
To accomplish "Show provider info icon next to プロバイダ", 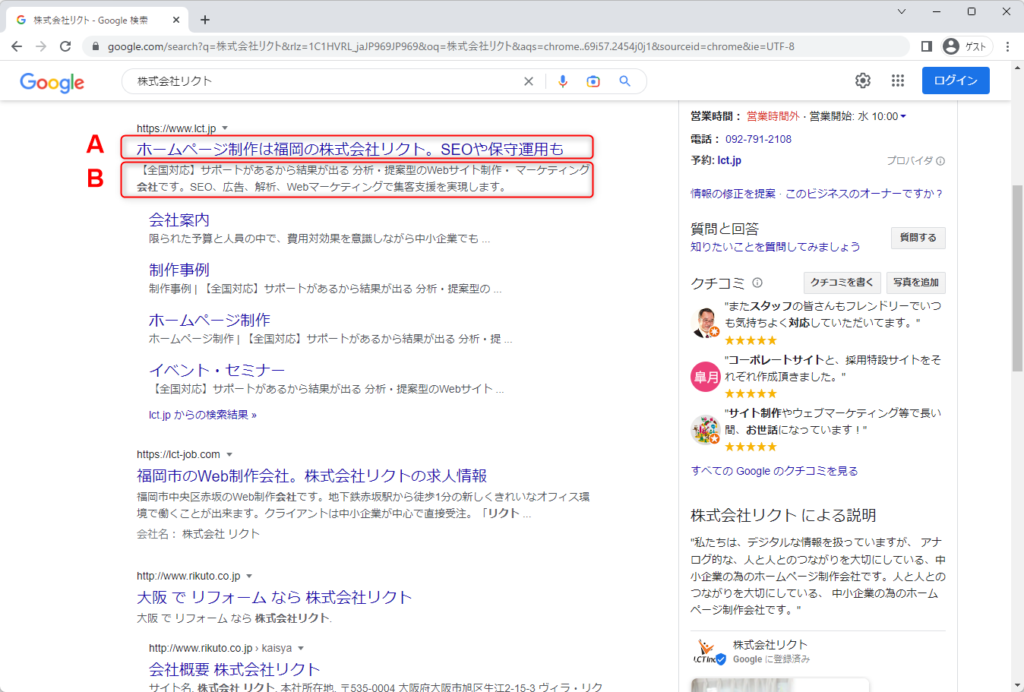I will click(x=940, y=161).
